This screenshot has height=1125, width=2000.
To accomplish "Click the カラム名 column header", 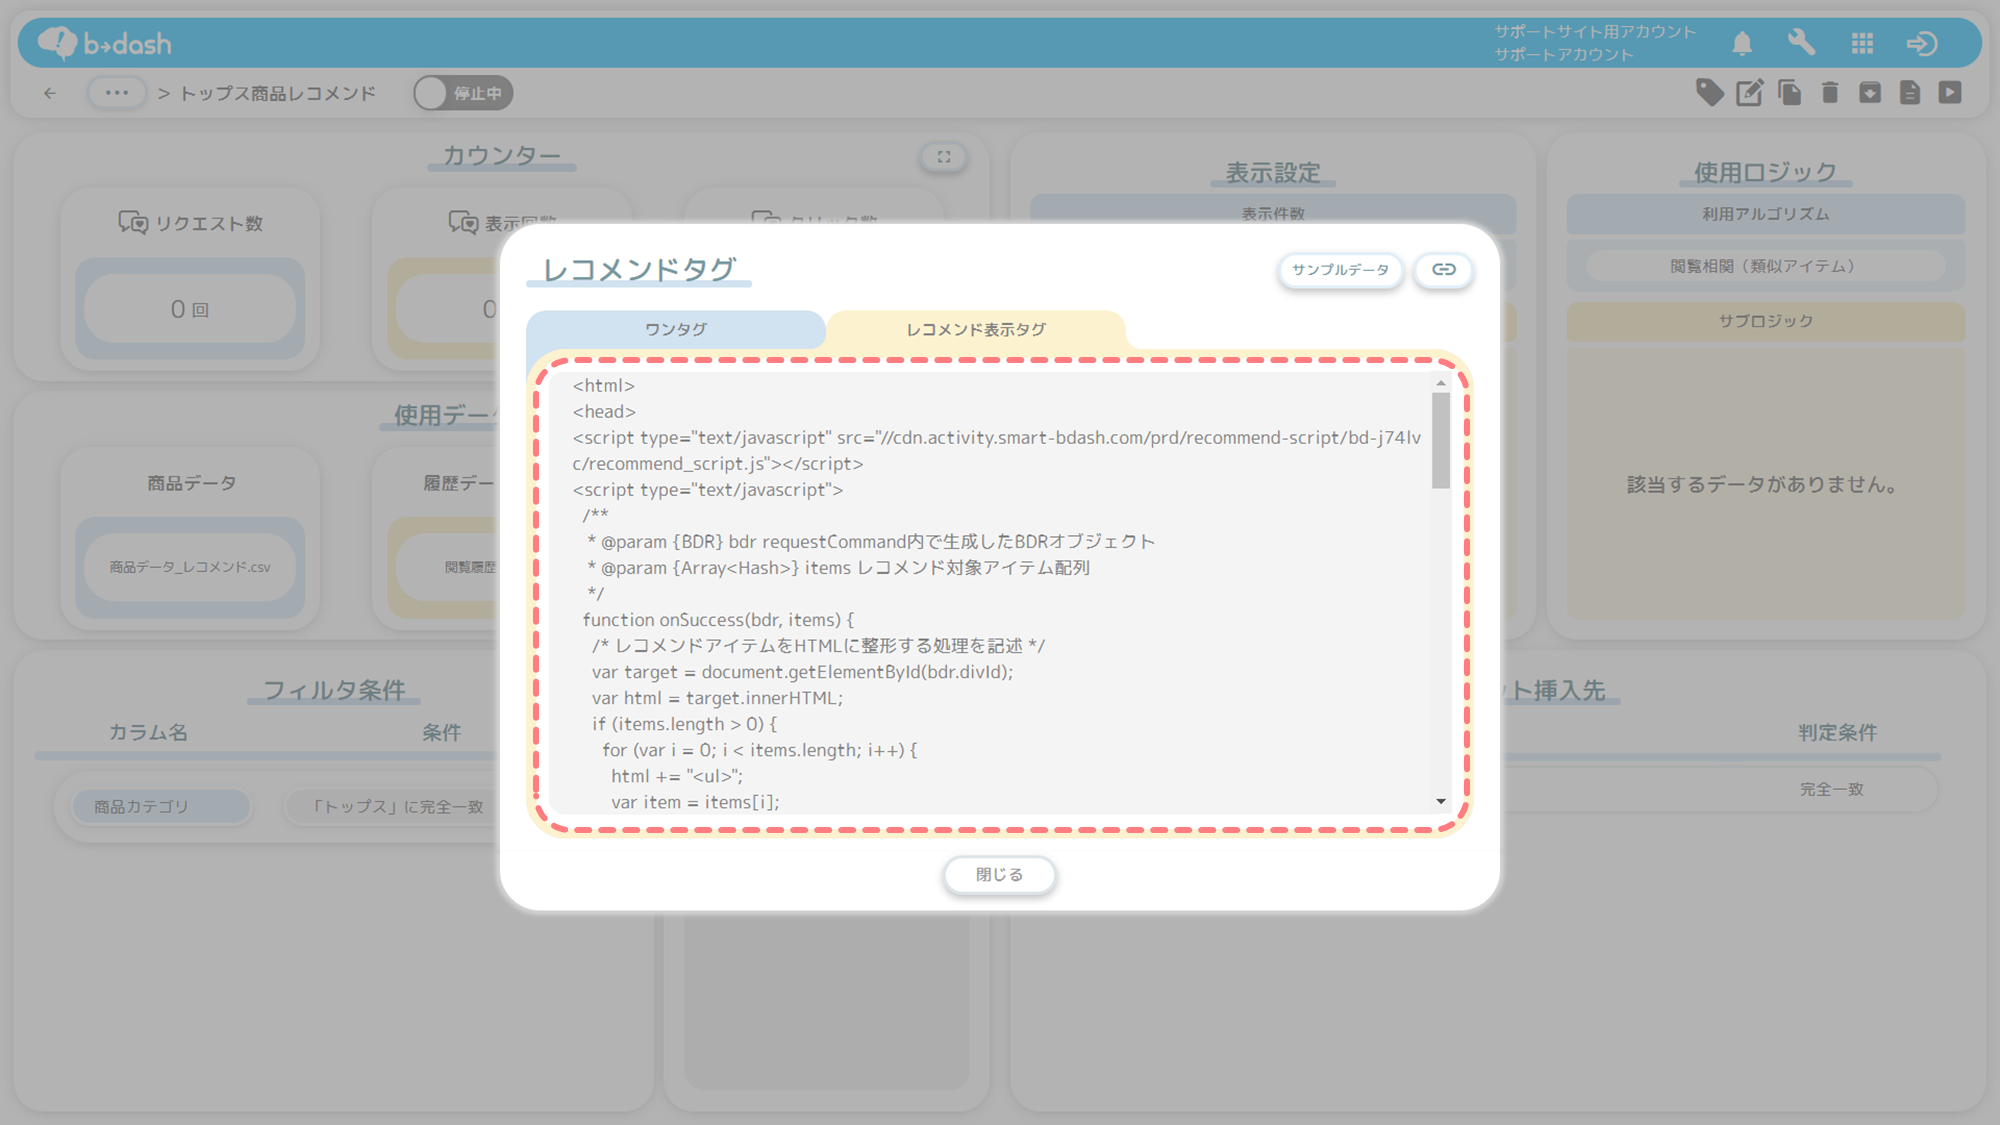I will pyautogui.click(x=148, y=733).
